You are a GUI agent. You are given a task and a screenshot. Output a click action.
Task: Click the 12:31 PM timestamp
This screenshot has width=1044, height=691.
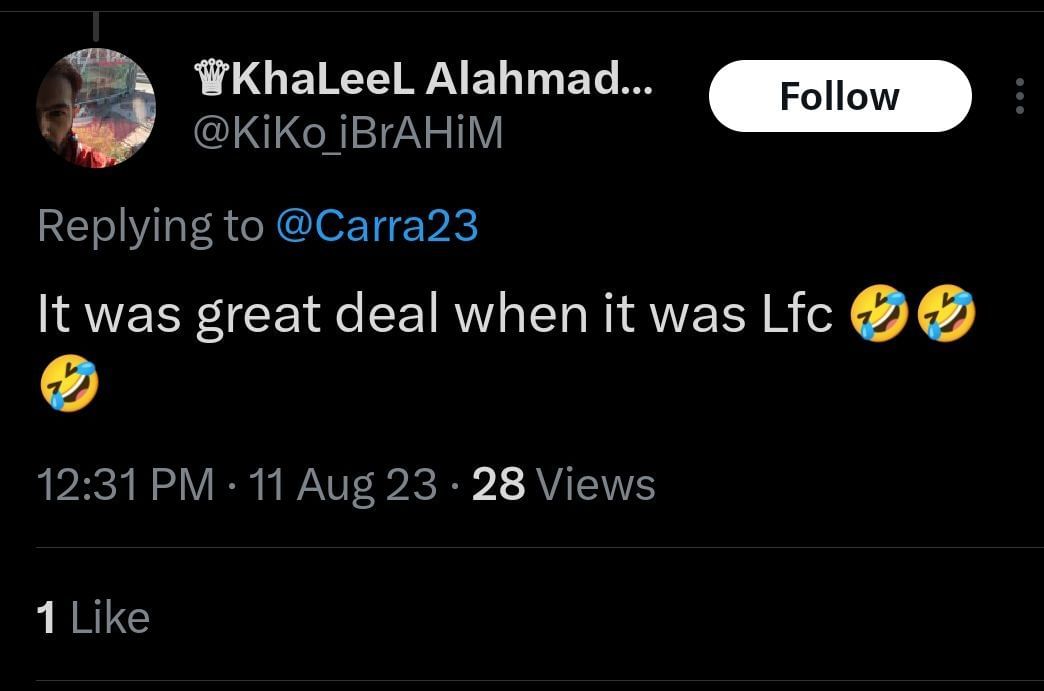coord(125,485)
